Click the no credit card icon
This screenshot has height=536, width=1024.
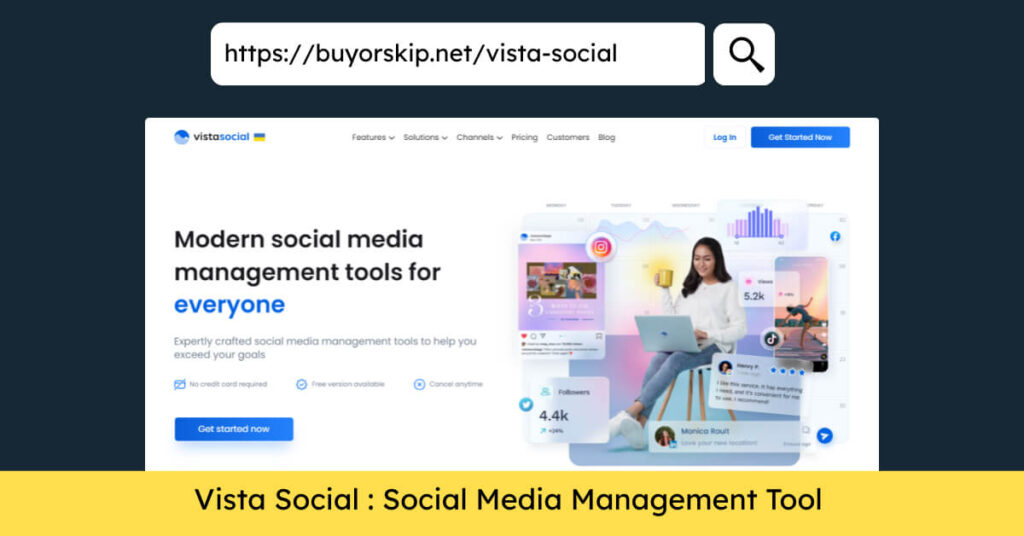click(180, 385)
